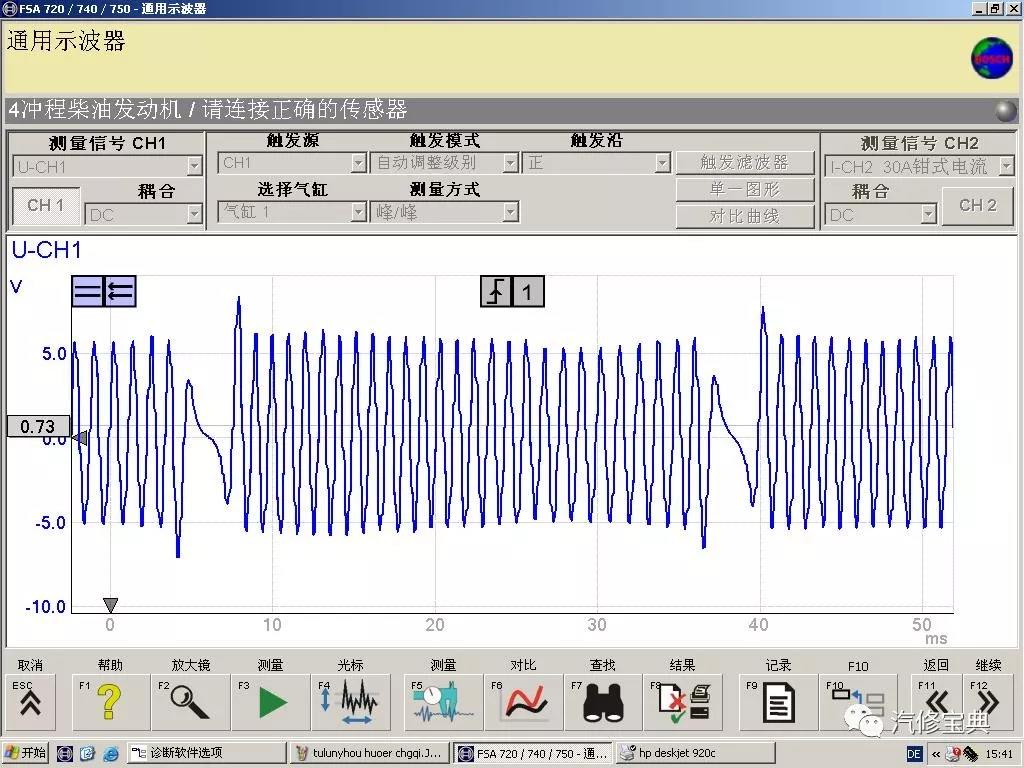Open the F5 measurement caliper tool

[443, 703]
